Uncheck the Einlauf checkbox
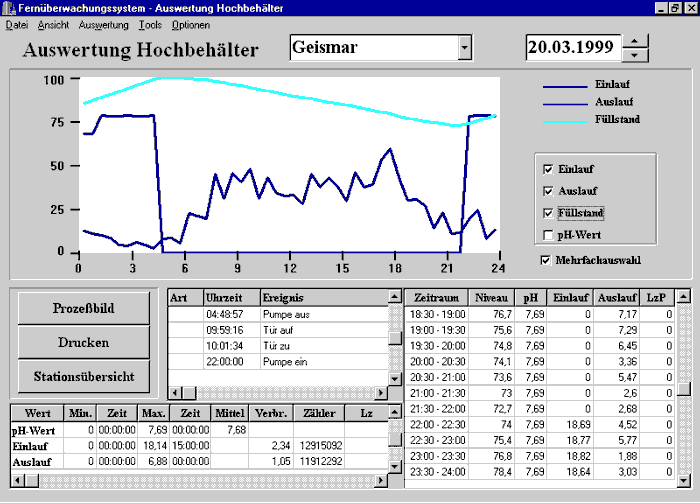The width and height of the screenshot is (700, 504). tap(547, 169)
